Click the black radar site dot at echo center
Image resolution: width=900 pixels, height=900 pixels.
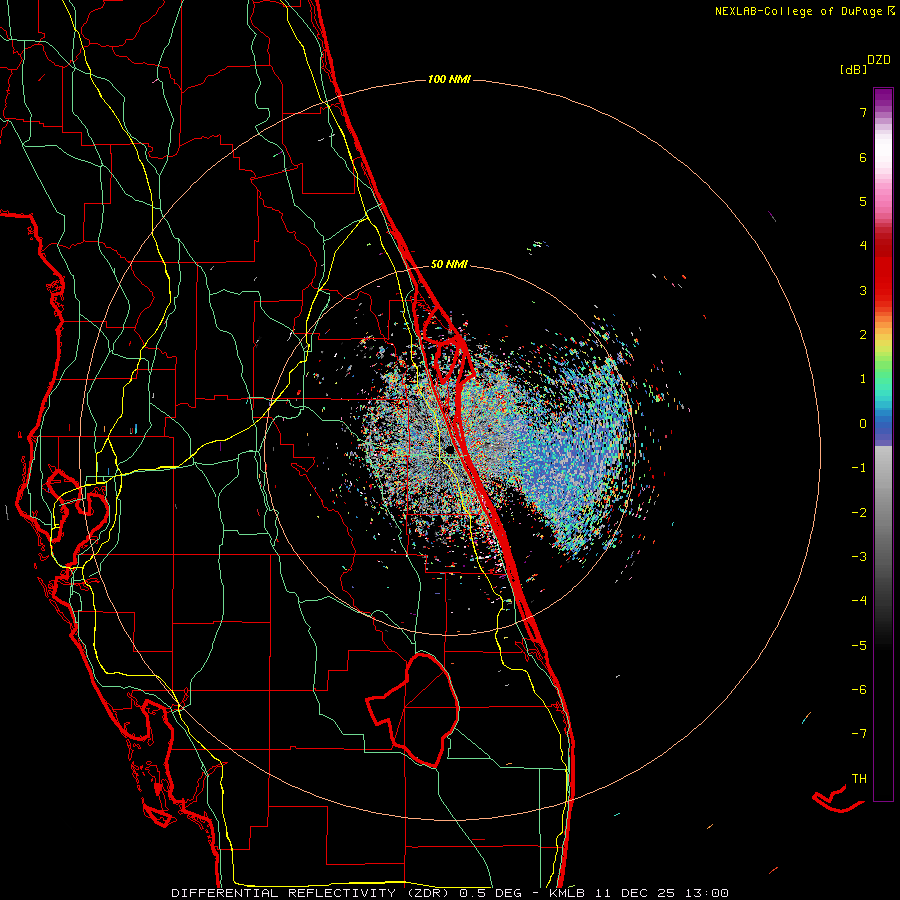(x=449, y=450)
